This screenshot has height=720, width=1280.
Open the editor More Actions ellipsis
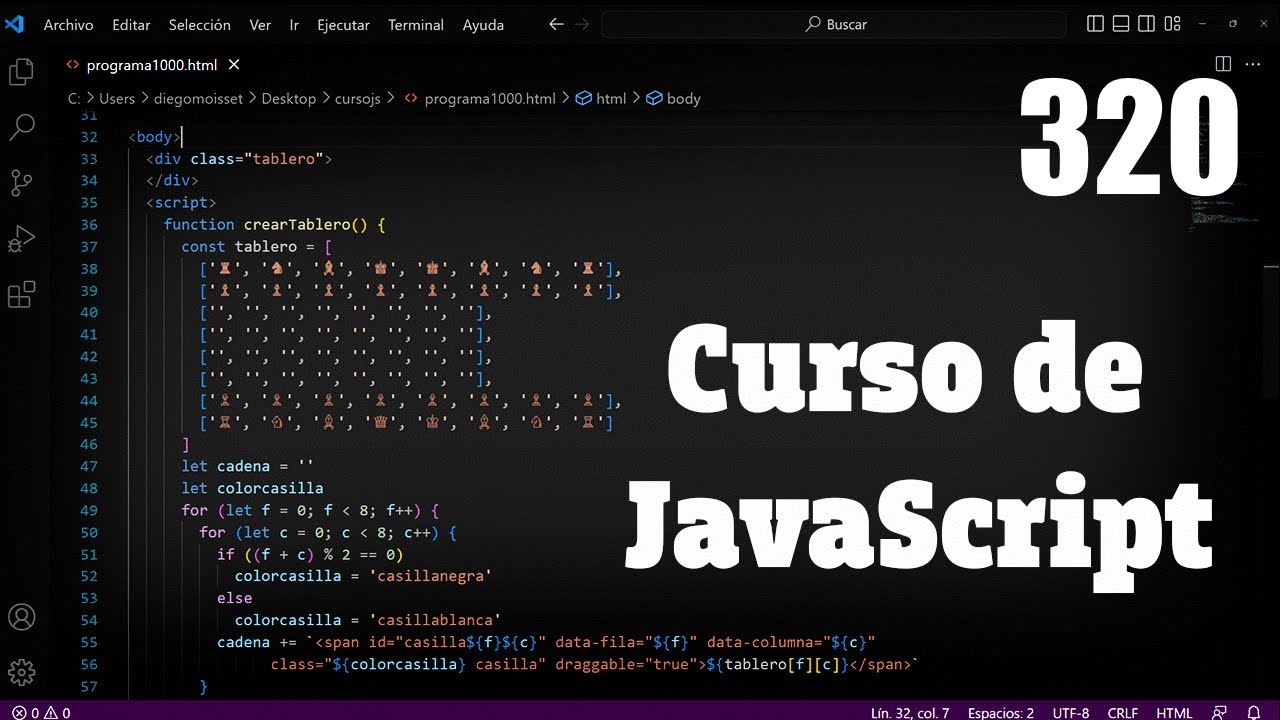[1252, 64]
